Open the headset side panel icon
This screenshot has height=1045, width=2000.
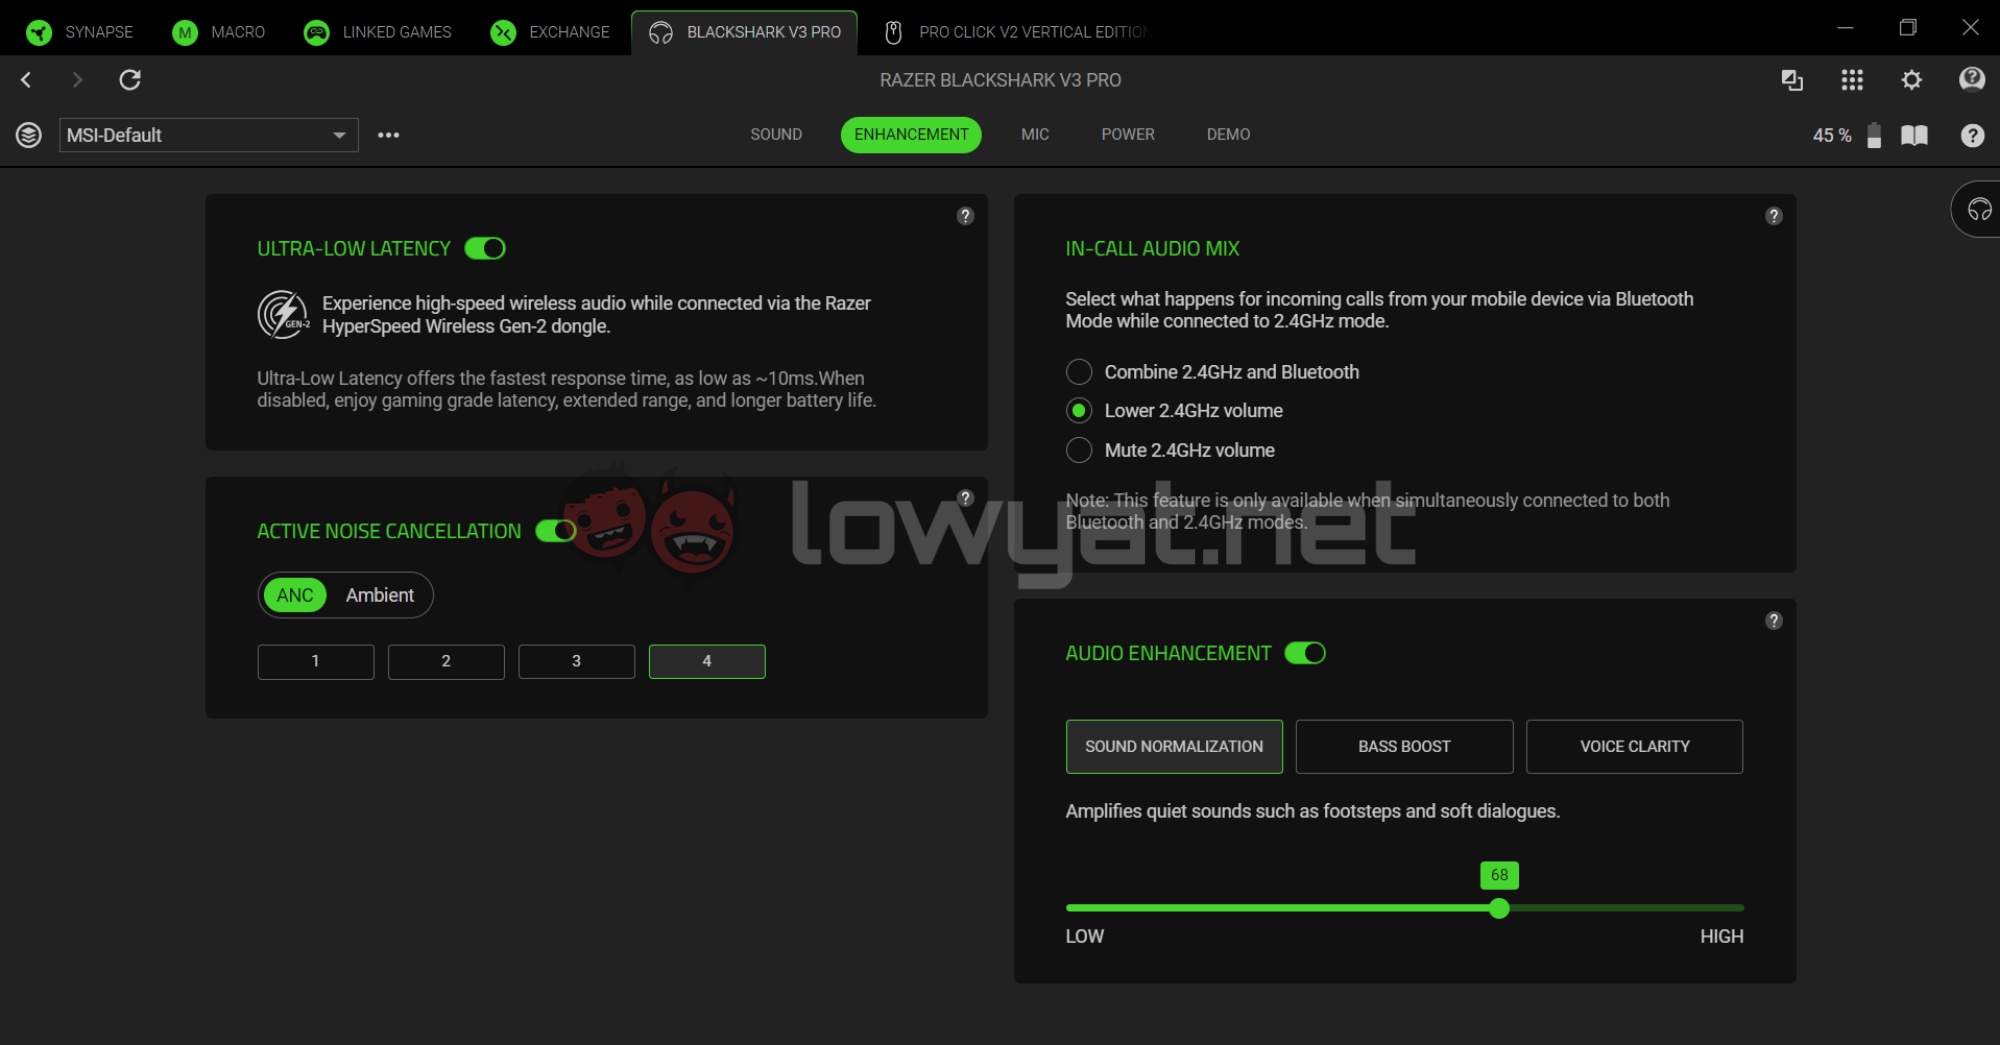(x=1980, y=209)
